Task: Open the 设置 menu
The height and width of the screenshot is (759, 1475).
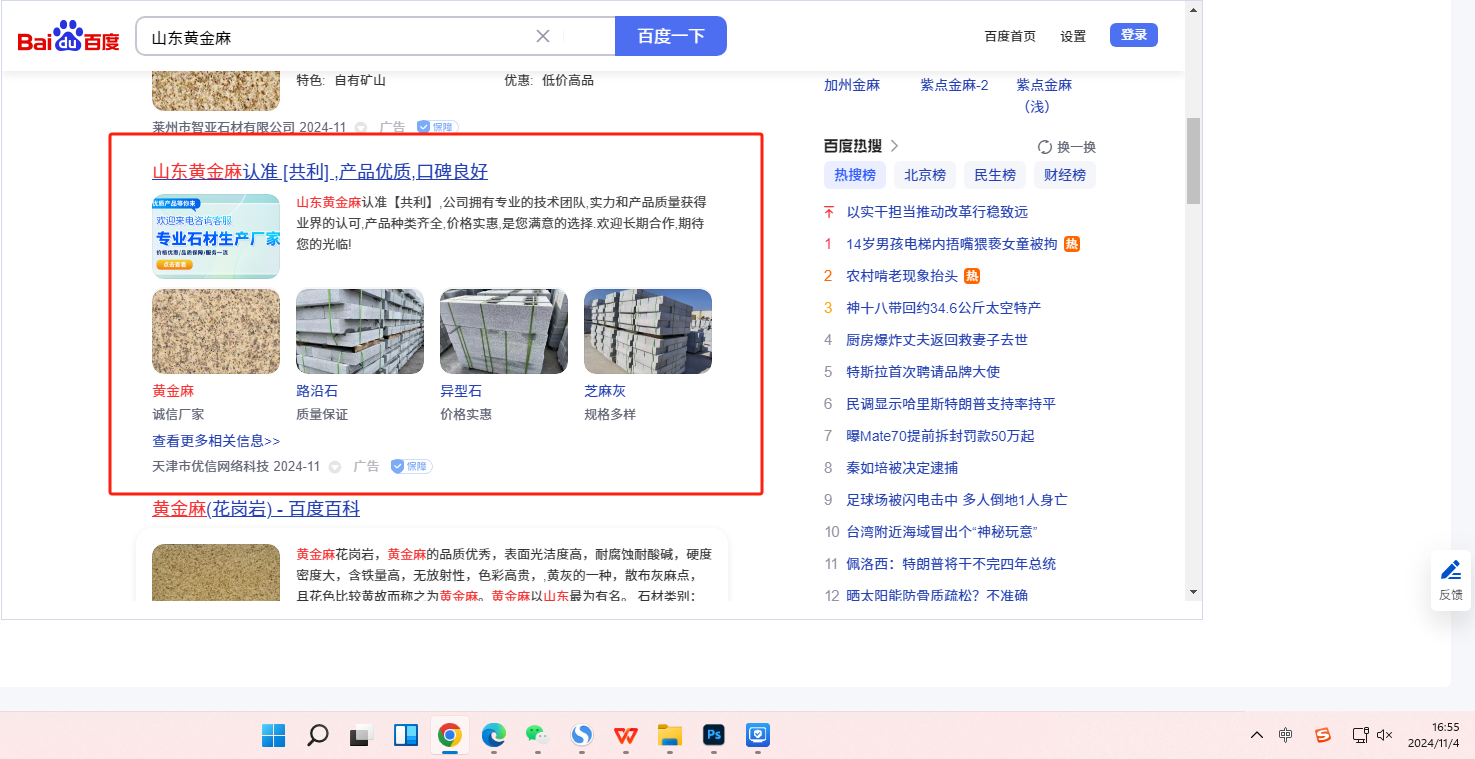Action: pyautogui.click(x=1073, y=36)
